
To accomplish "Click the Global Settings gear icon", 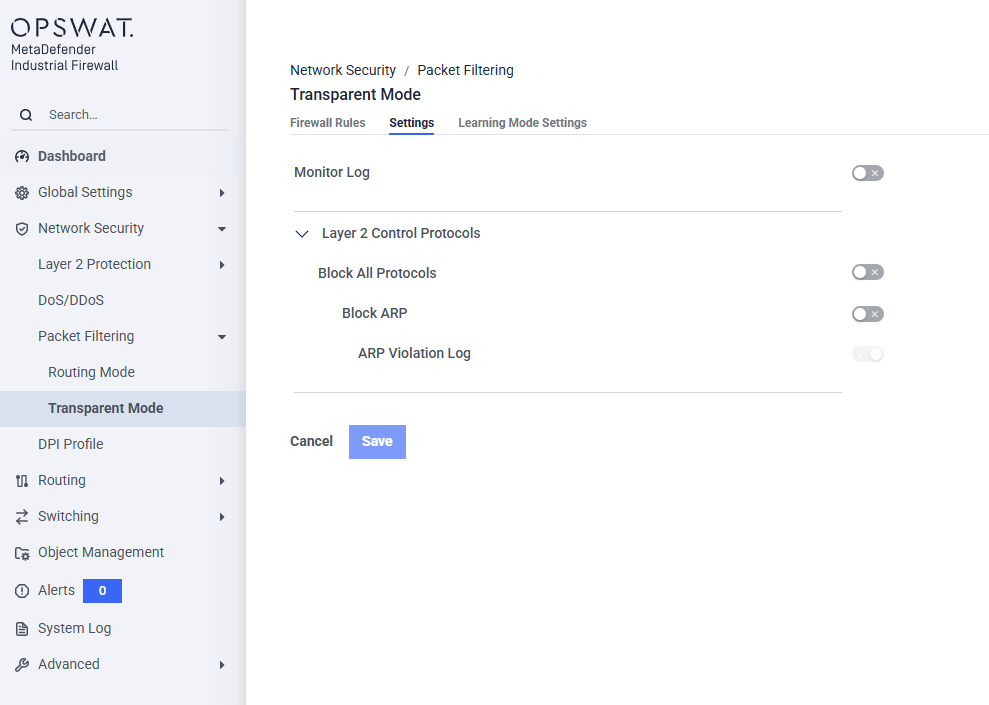I will (x=22, y=193).
